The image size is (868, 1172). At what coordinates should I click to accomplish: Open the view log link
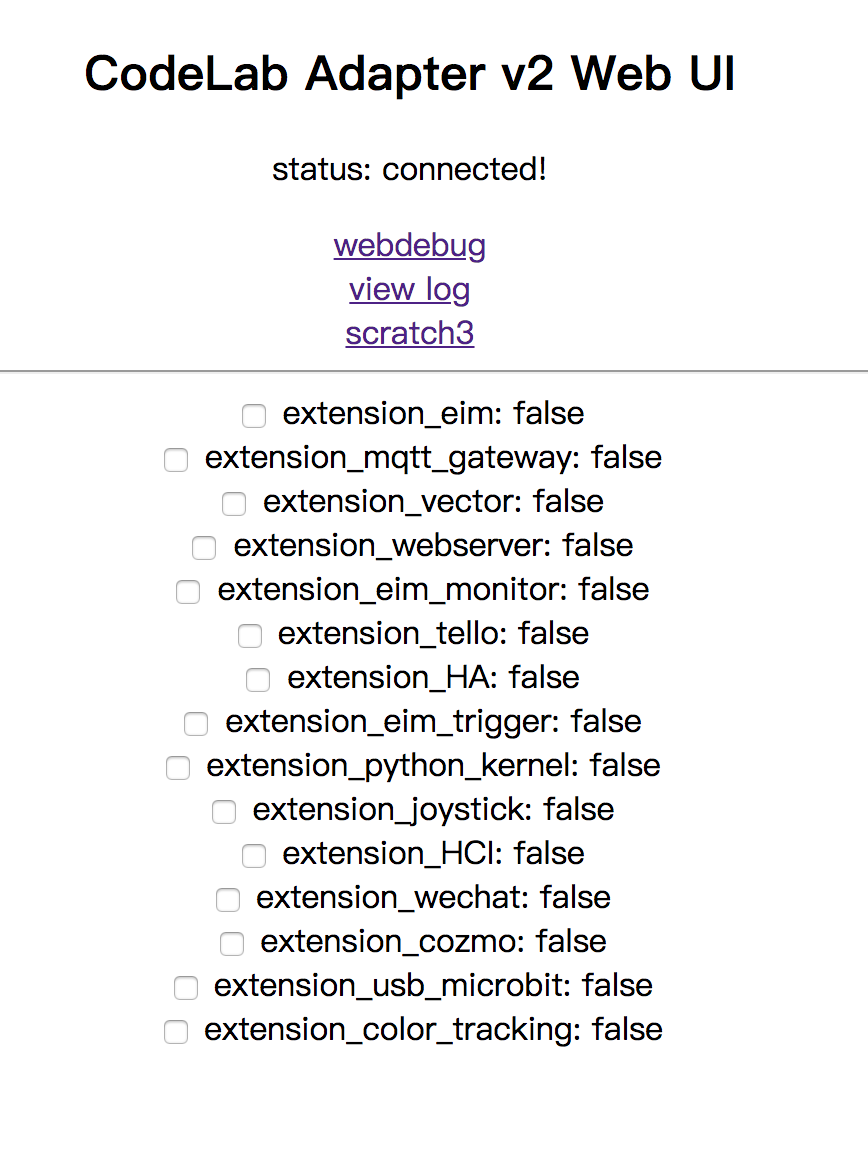pyautogui.click(x=409, y=289)
